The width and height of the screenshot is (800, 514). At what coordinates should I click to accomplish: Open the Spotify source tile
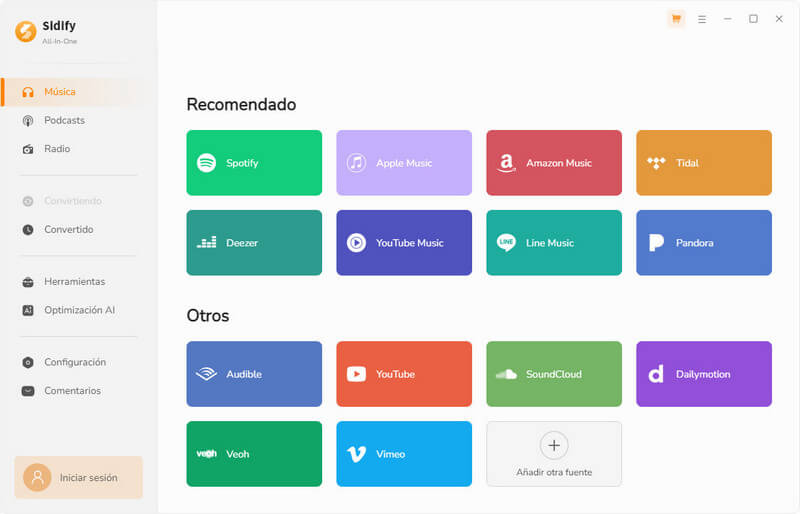(254, 163)
